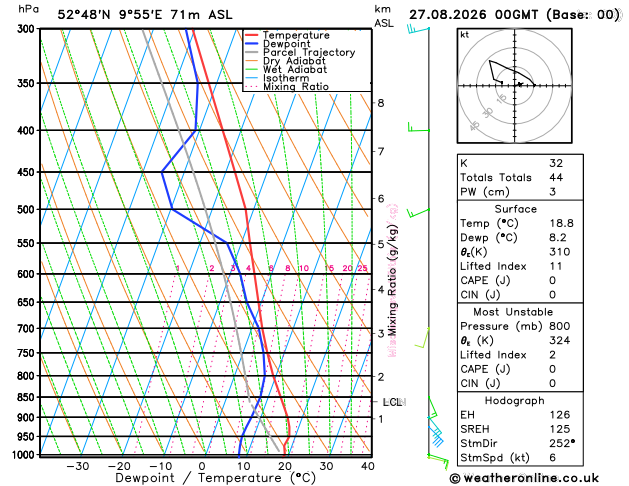Click the SREH value 125
The height and width of the screenshot is (486, 629).
pos(560,429)
